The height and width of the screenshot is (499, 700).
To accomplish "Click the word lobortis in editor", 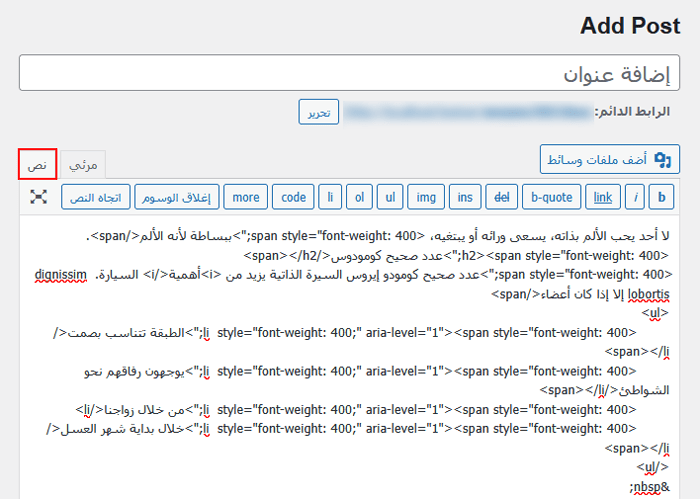I will pos(649,294).
